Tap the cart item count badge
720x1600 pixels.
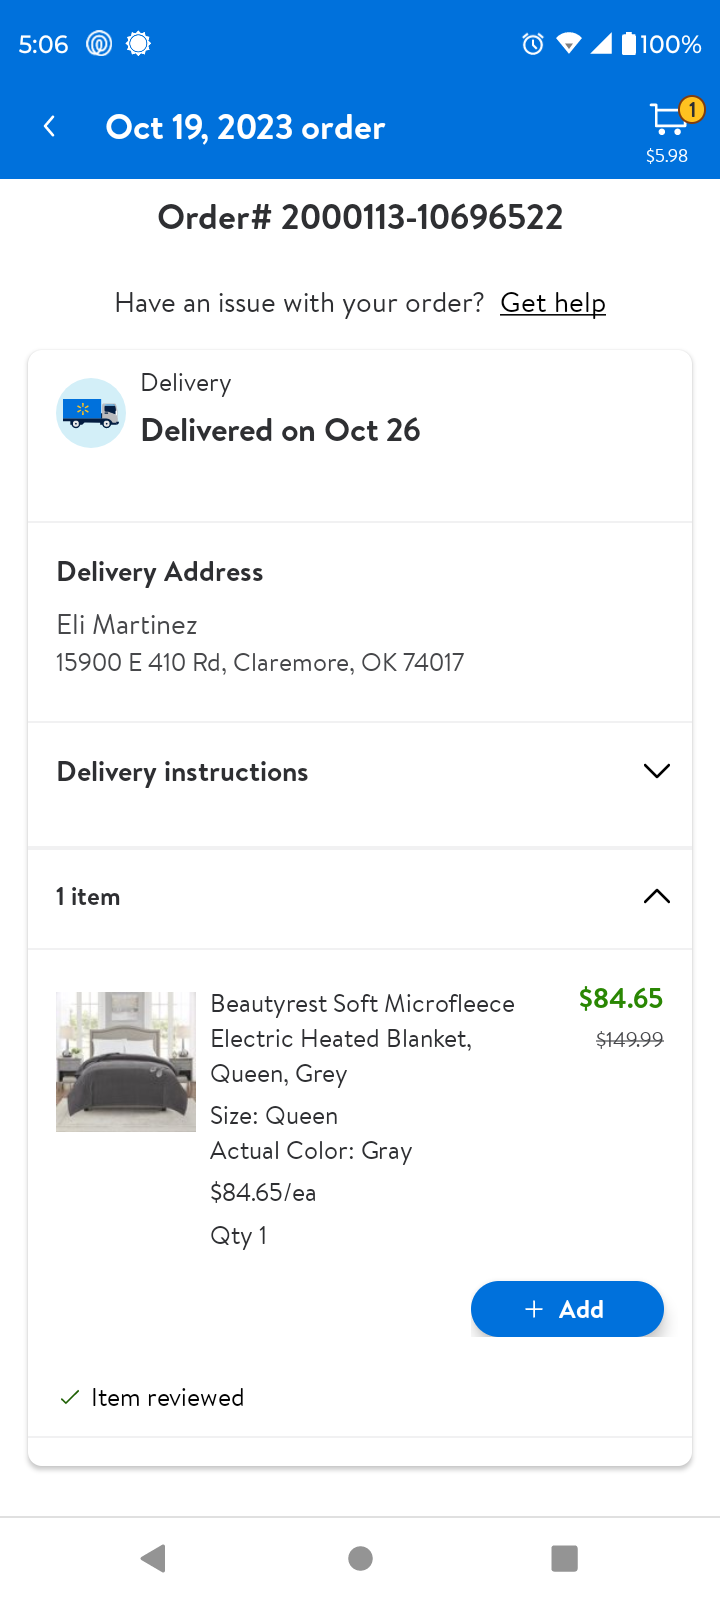[x=692, y=108]
